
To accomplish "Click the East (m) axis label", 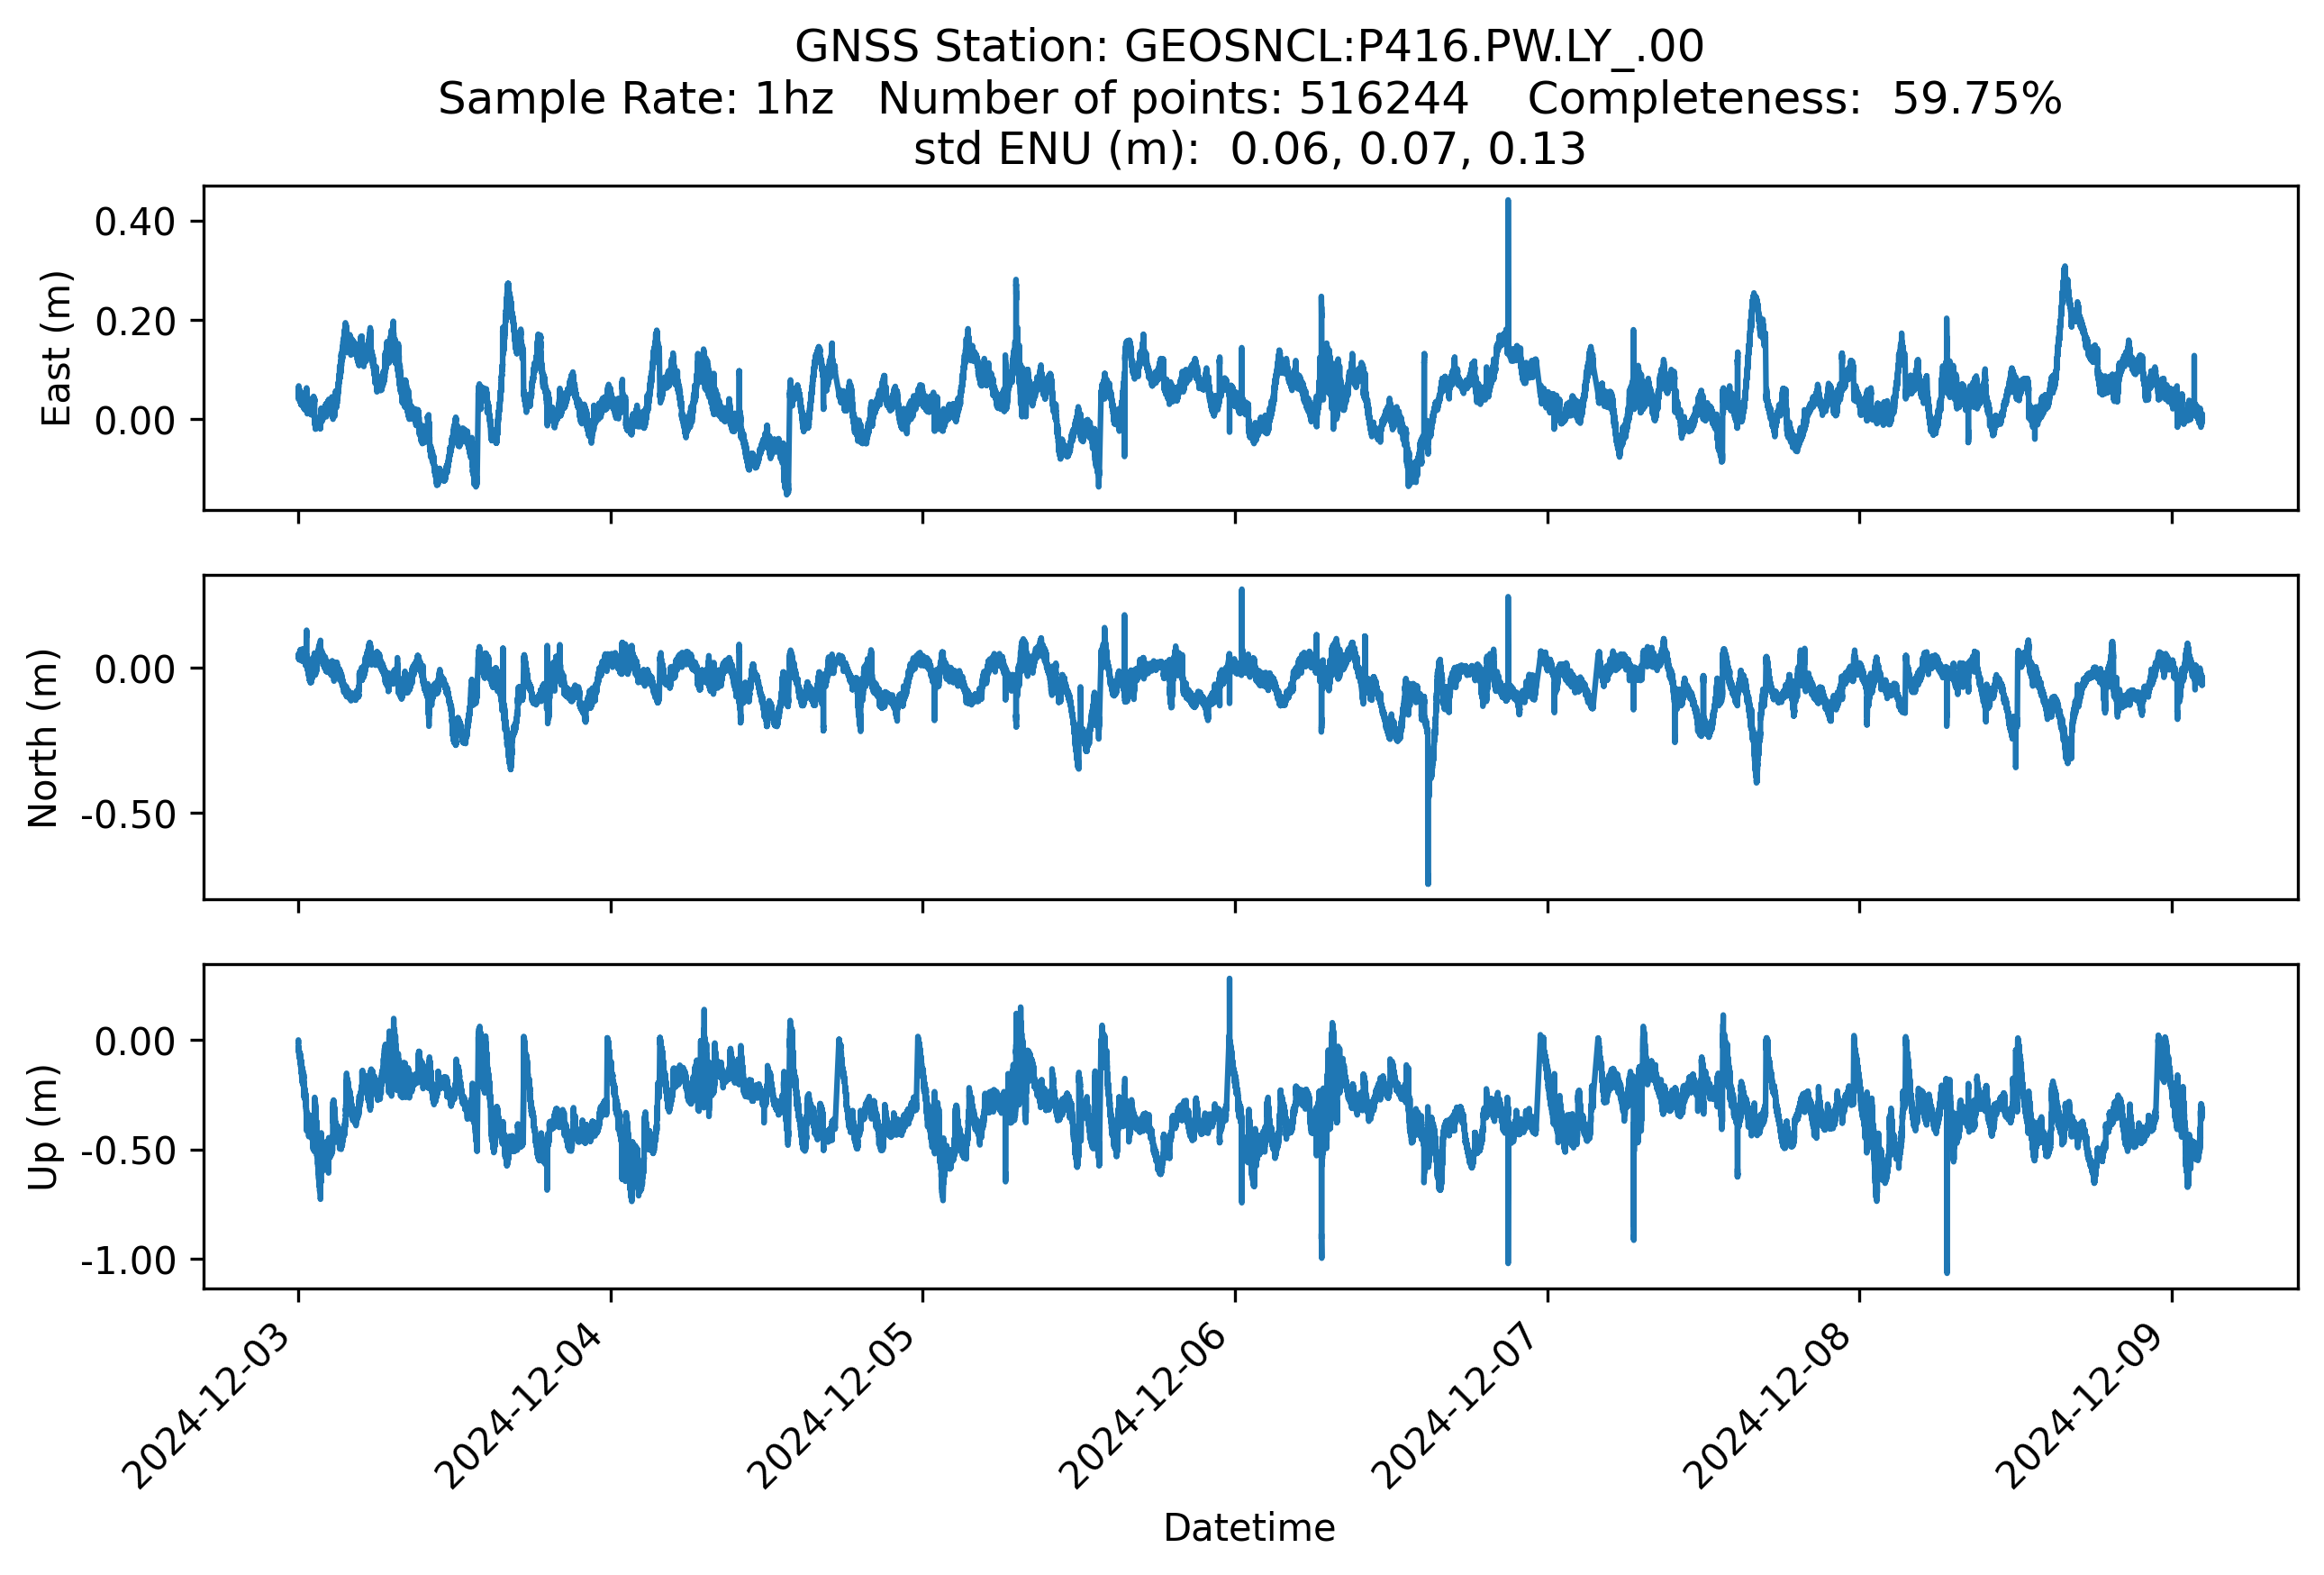I will point(57,348).
